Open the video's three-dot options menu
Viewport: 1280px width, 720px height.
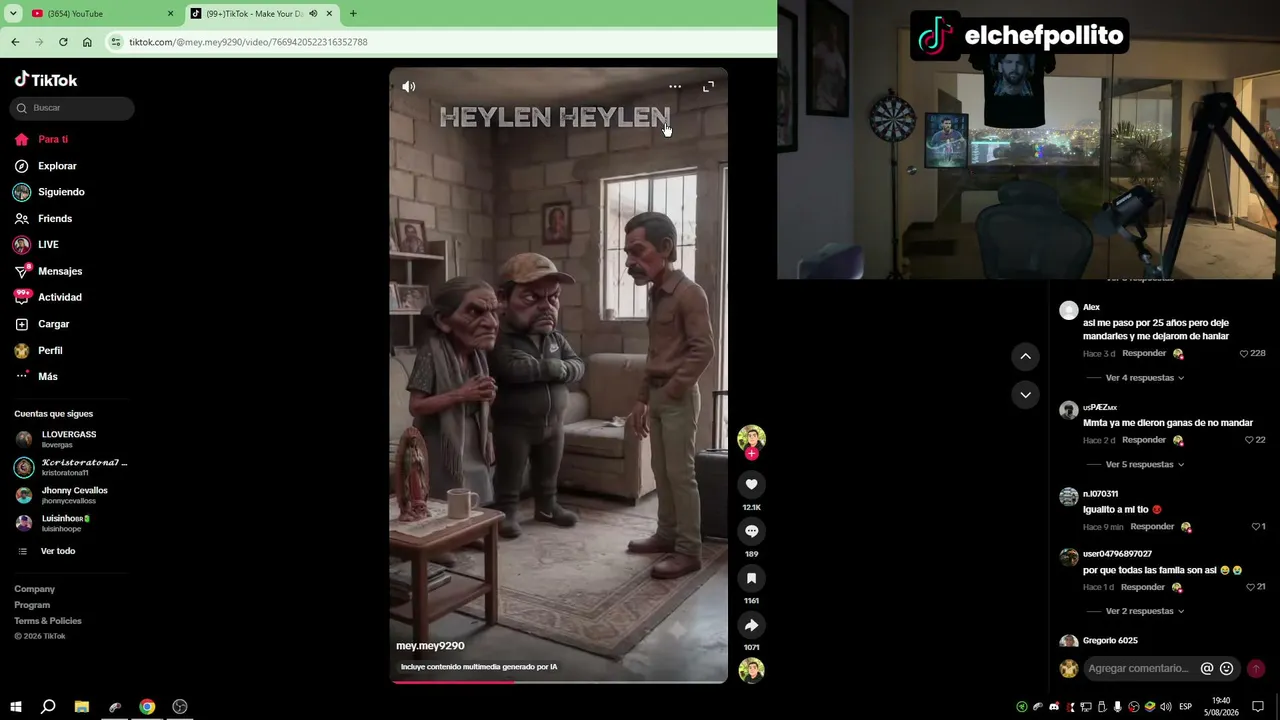675,87
